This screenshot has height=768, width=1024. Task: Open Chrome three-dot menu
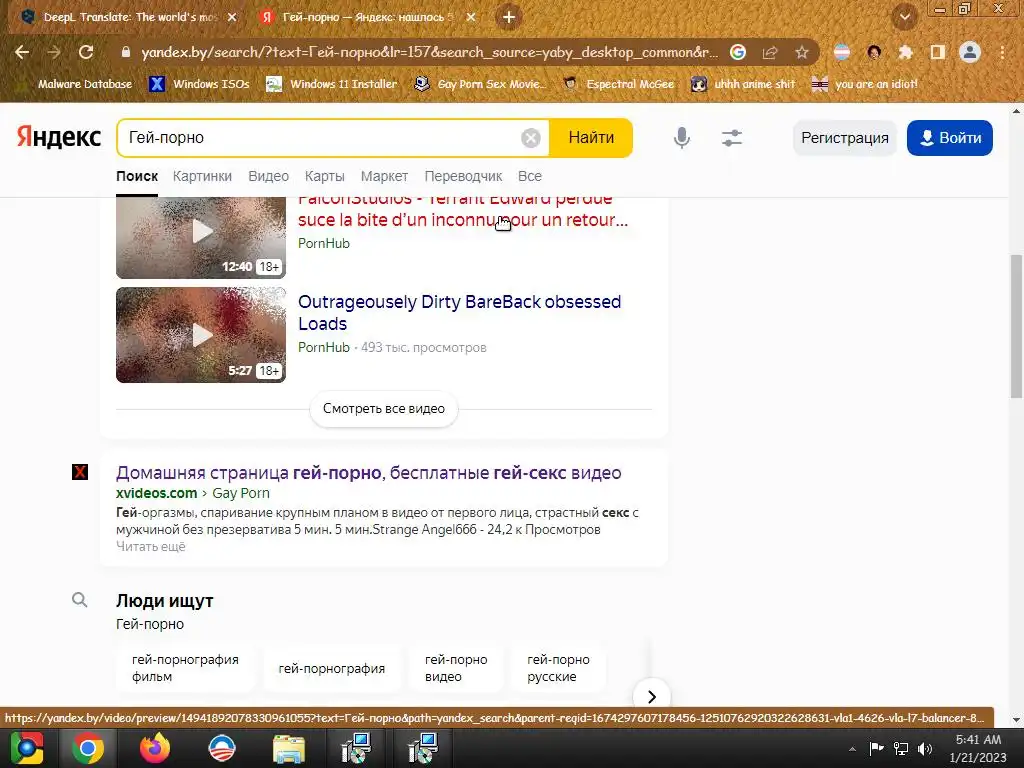1002,52
